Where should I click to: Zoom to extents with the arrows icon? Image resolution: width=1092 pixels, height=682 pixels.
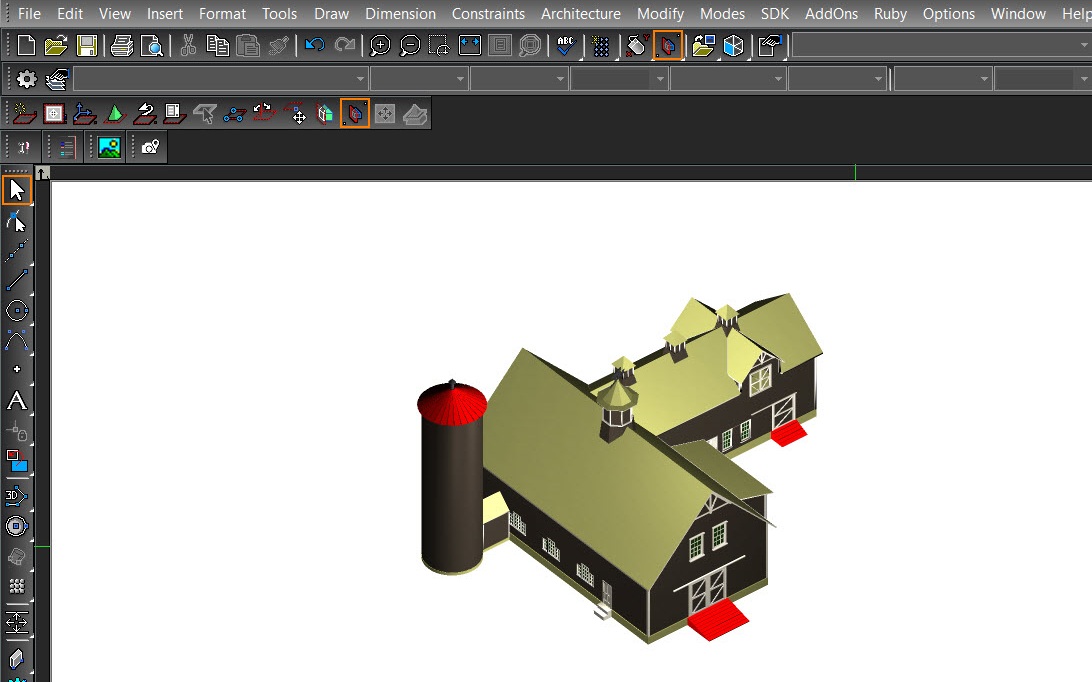point(470,46)
